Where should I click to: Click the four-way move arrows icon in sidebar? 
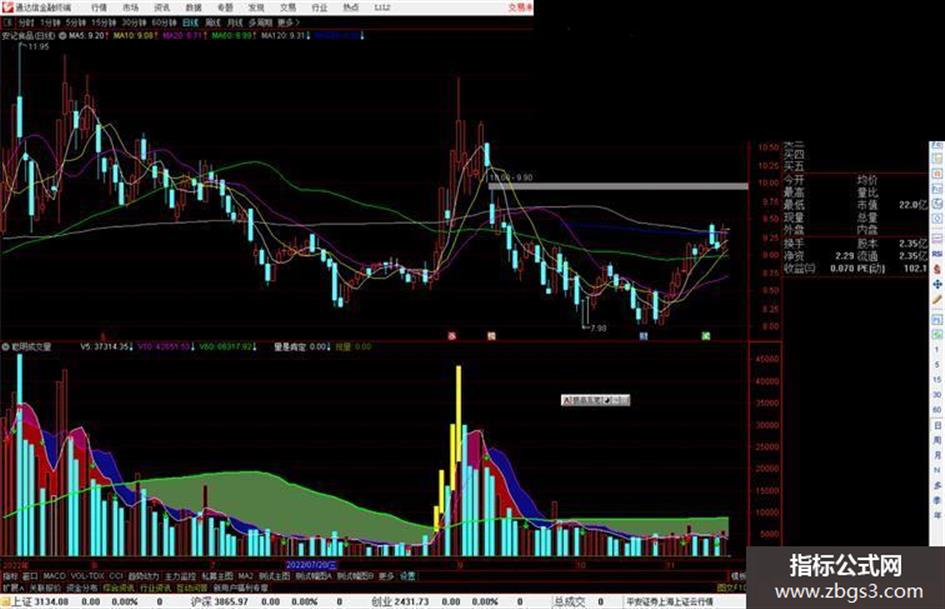[x=937, y=283]
